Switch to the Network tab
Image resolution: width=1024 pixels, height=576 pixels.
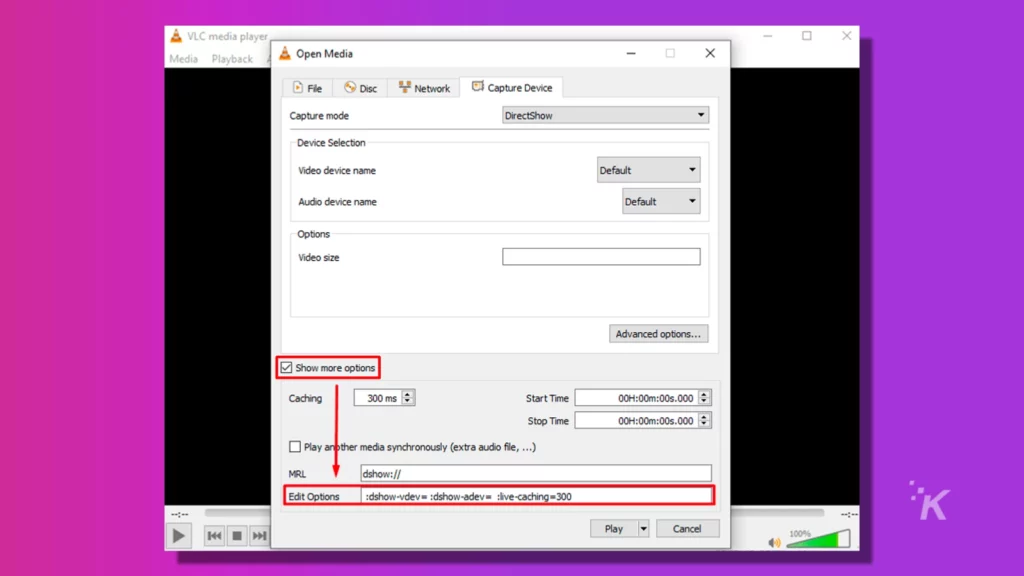pyautogui.click(x=424, y=88)
